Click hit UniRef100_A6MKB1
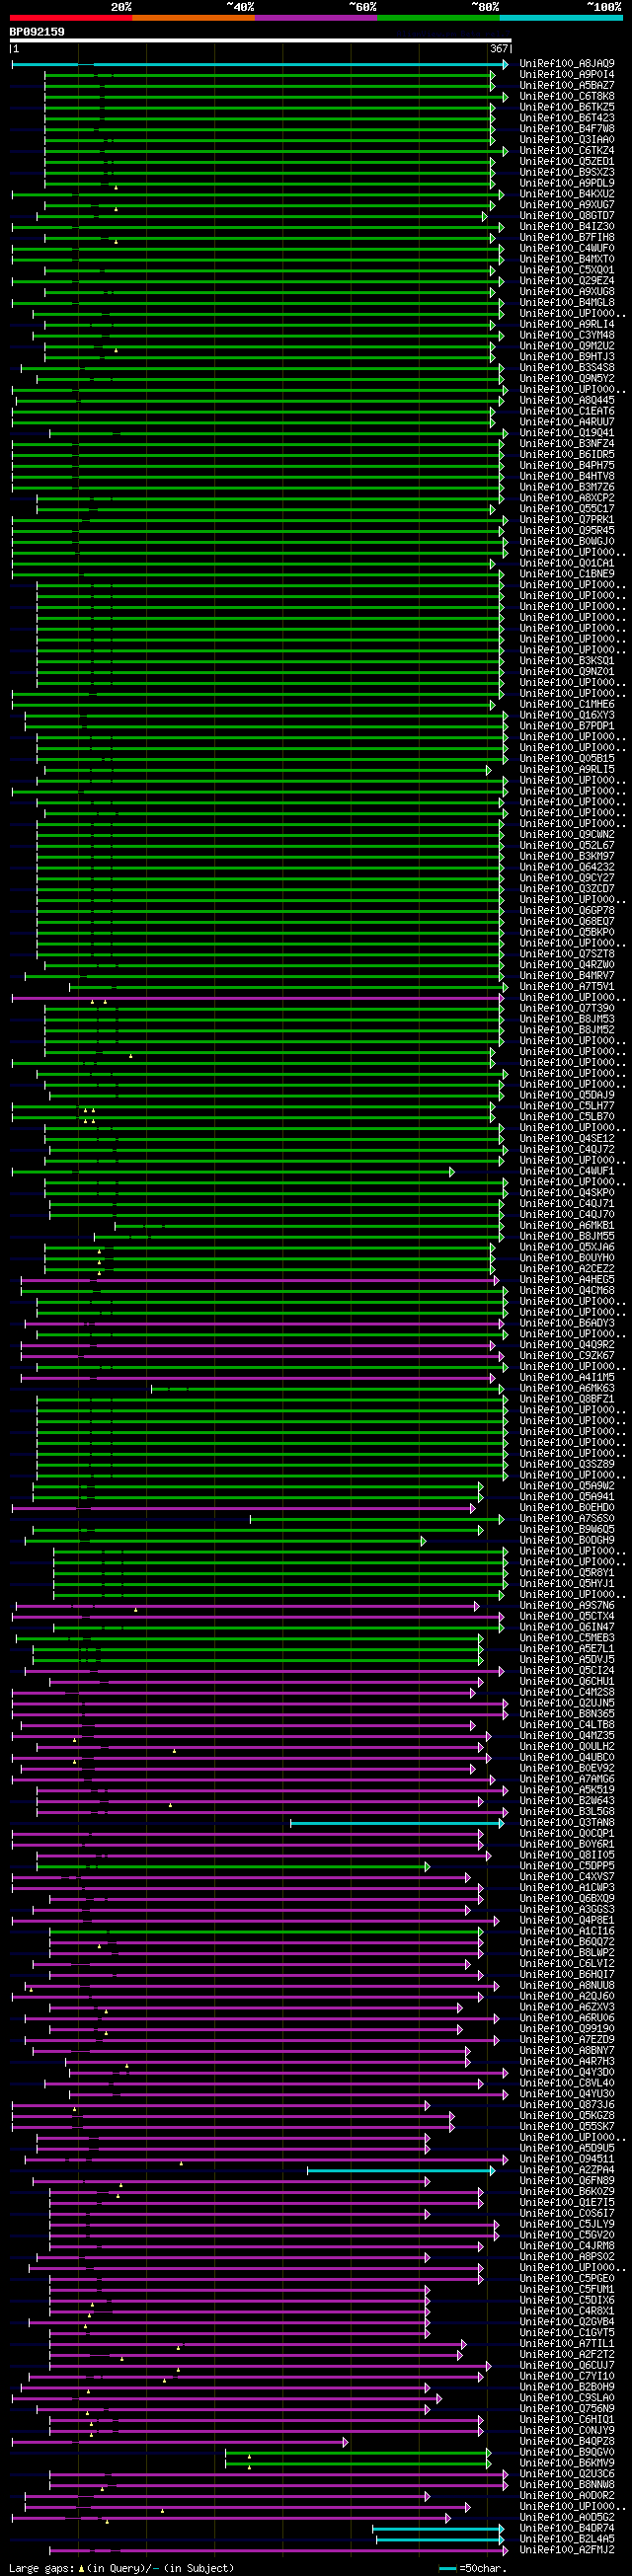Image resolution: width=632 pixels, height=2576 pixels. coord(567,1226)
